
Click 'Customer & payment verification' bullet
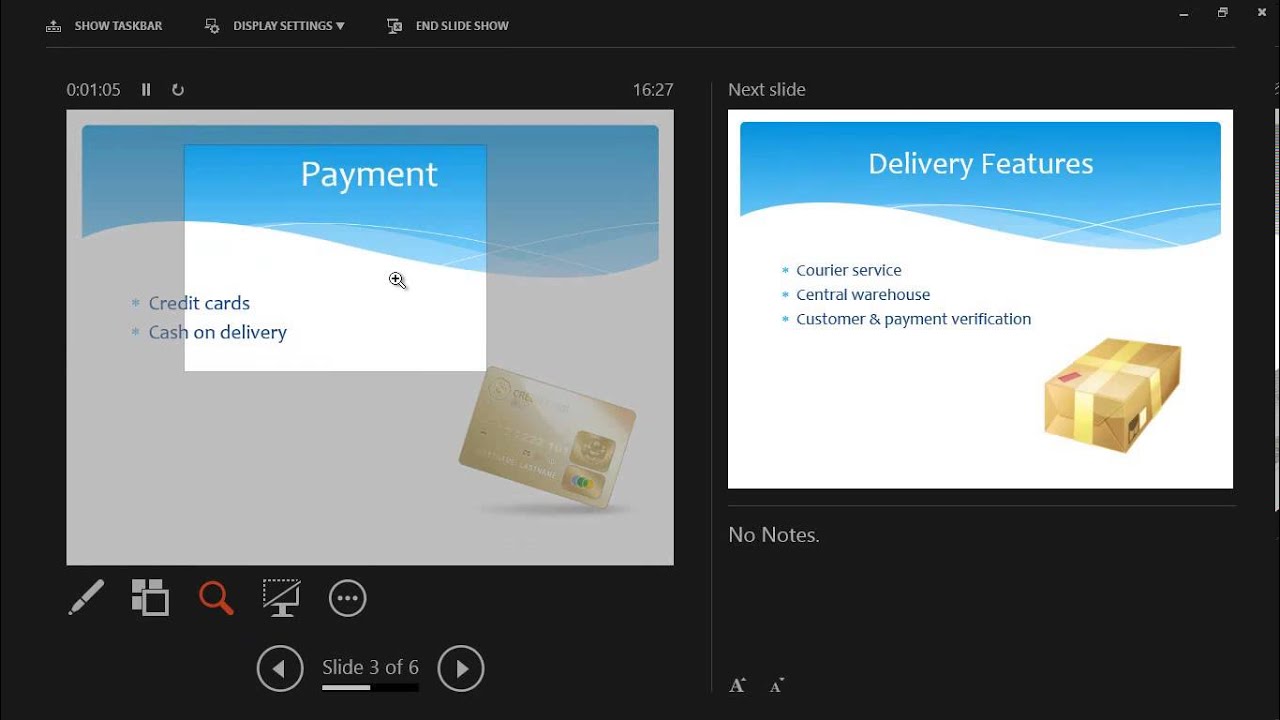coord(914,319)
